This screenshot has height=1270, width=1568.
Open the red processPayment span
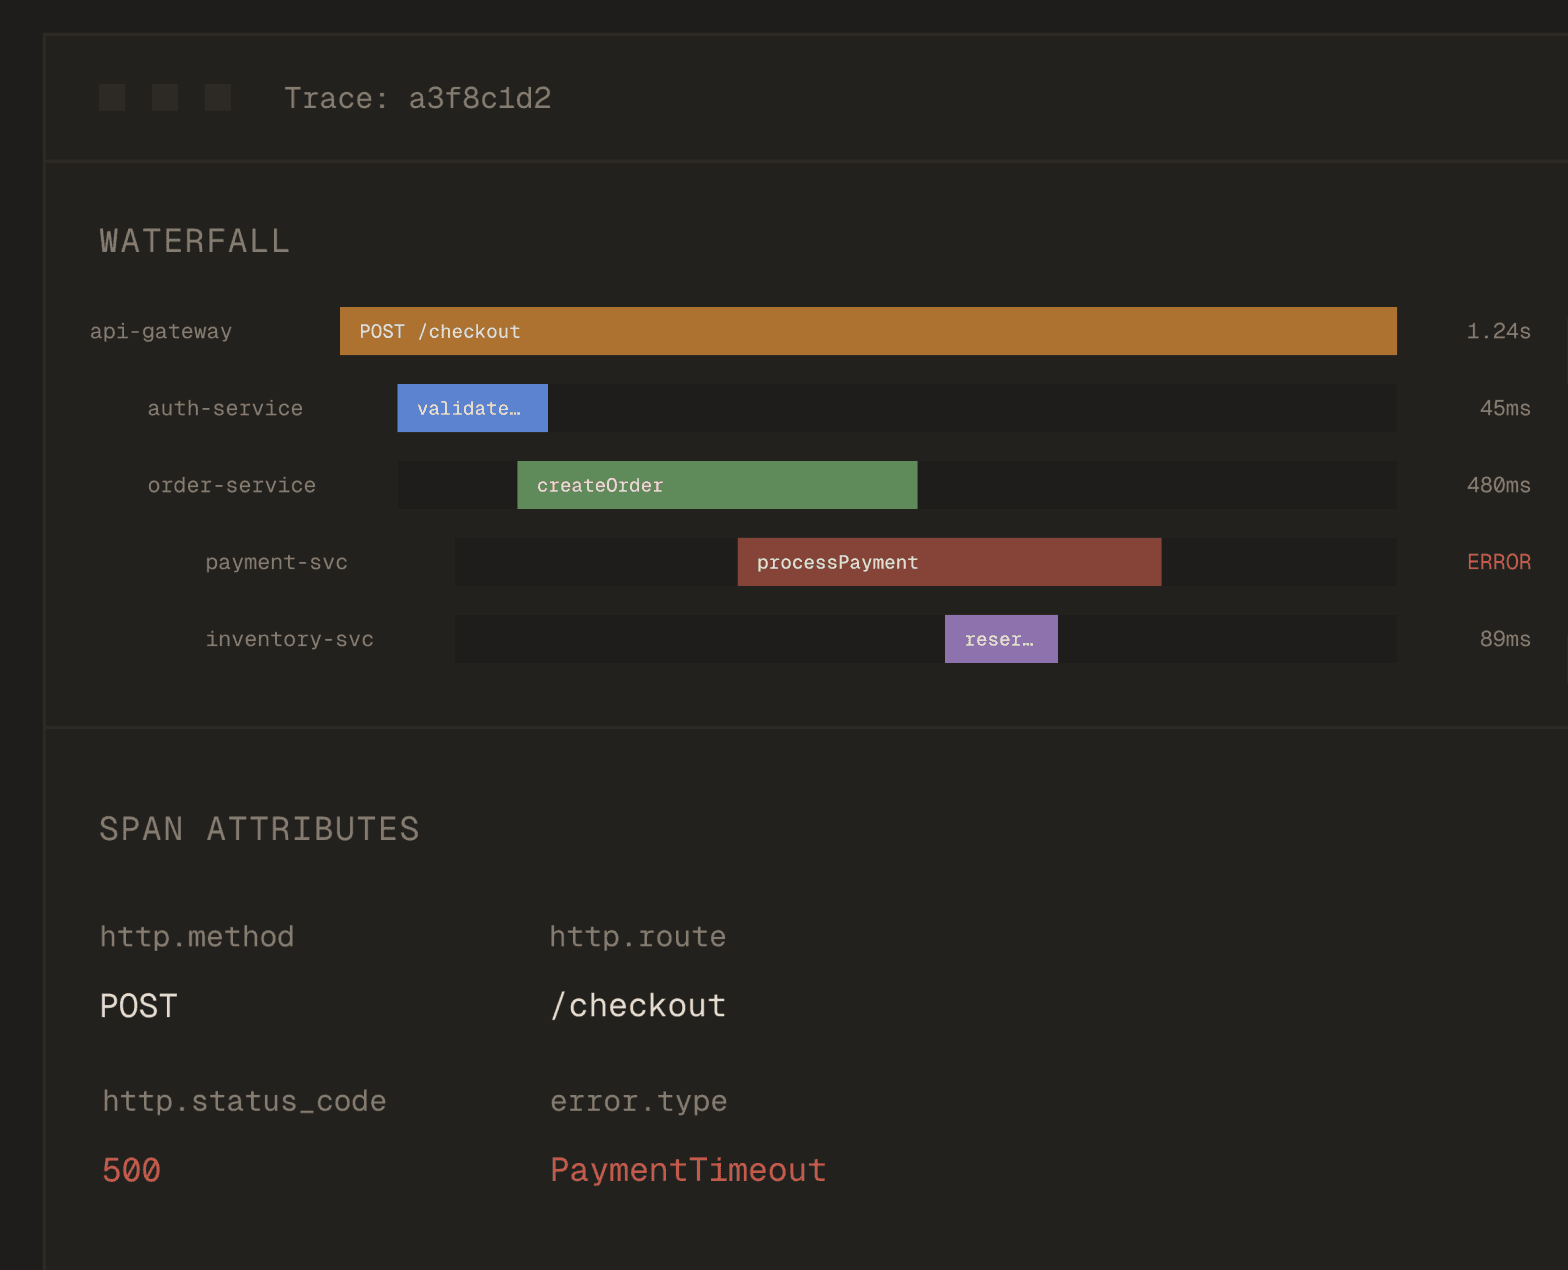[948, 562]
